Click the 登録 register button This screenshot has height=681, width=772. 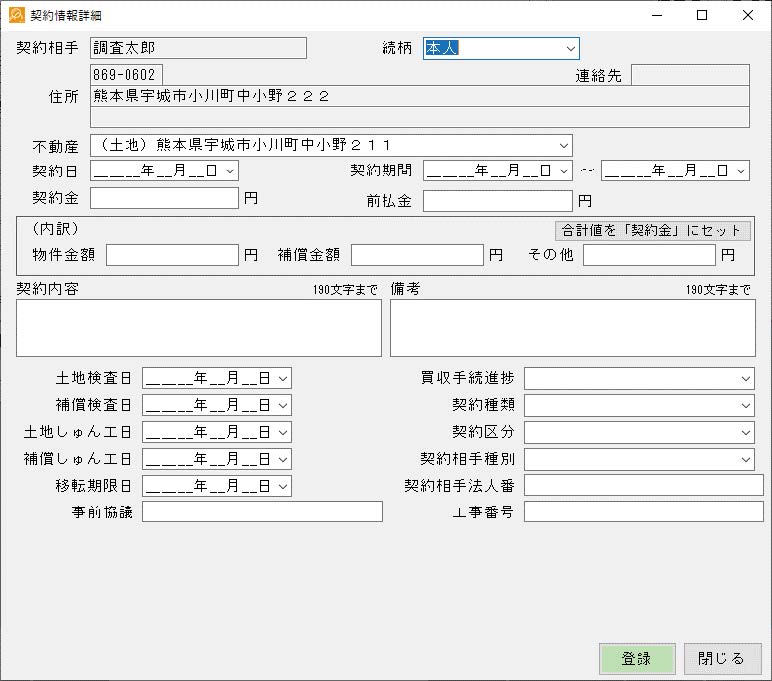[637, 658]
